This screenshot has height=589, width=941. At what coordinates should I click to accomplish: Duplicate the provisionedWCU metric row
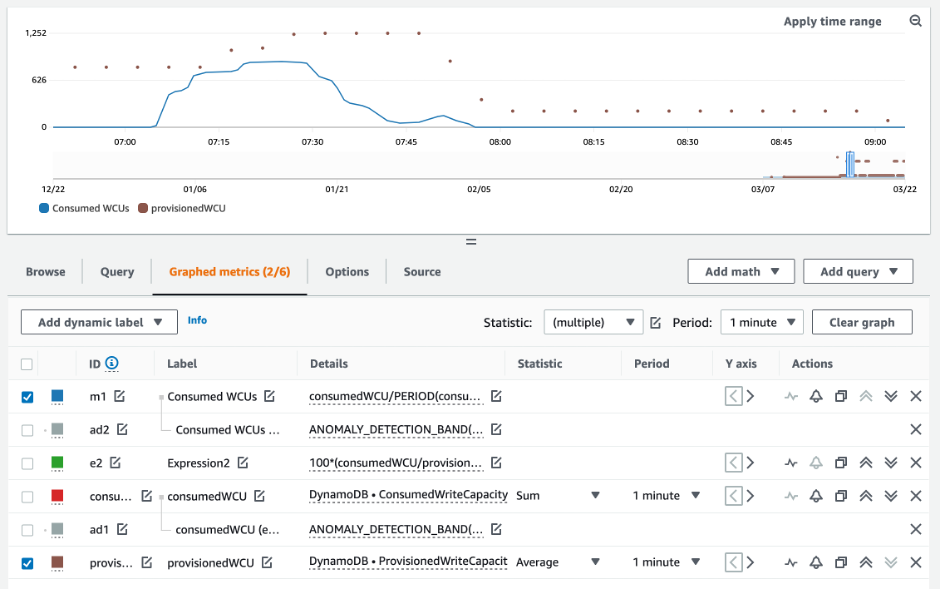coord(841,563)
